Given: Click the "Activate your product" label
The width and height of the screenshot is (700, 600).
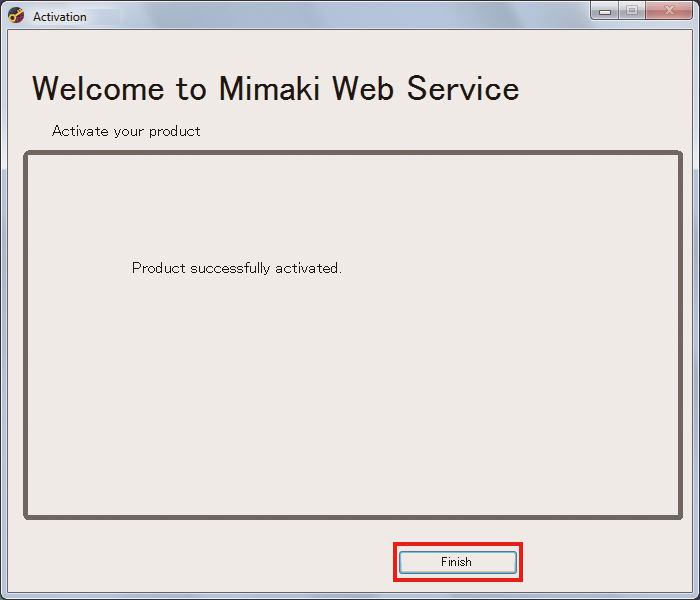Looking at the screenshot, I should click(126, 131).
